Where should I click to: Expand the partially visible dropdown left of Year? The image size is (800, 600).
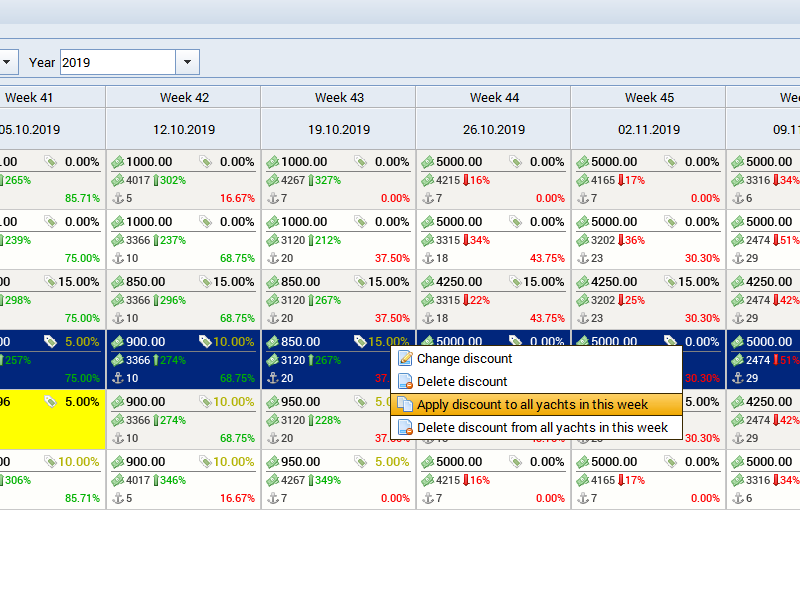pos(6,62)
